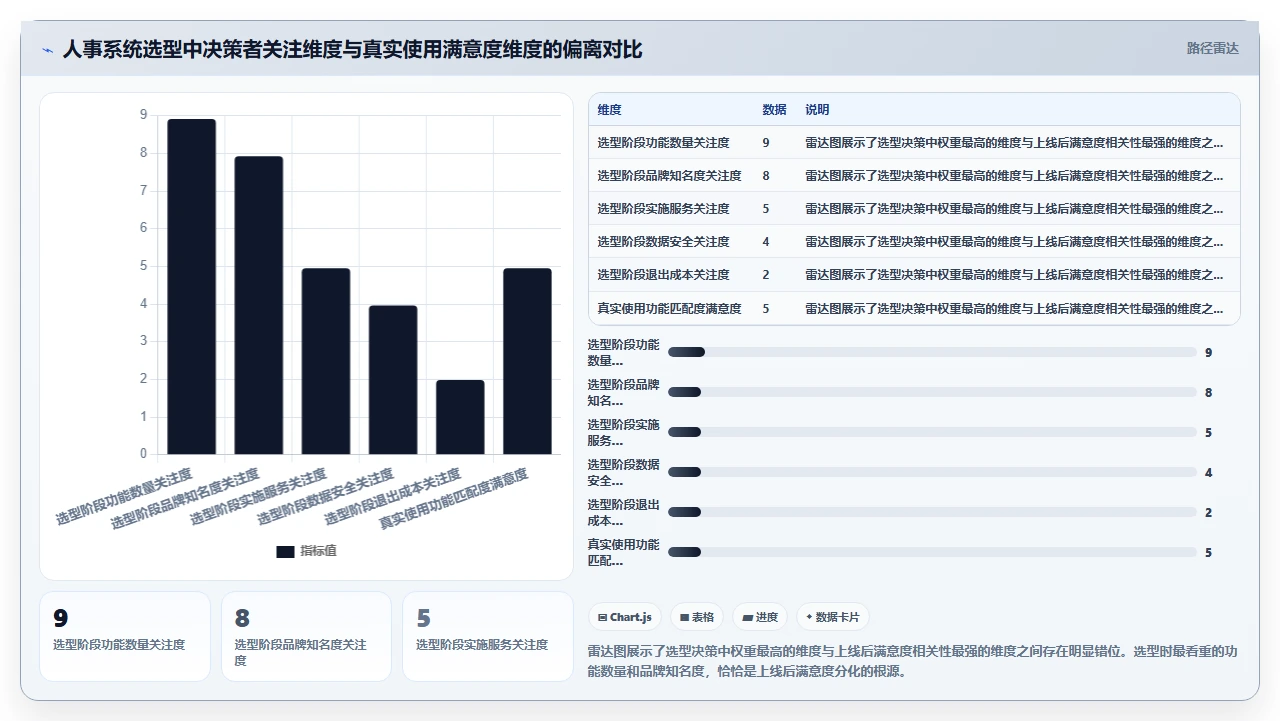The width and height of the screenshot is (1280, 721).
Task: Click the progress bar for 真实使用功能匹配…
Action: click(x=932, y=552)
